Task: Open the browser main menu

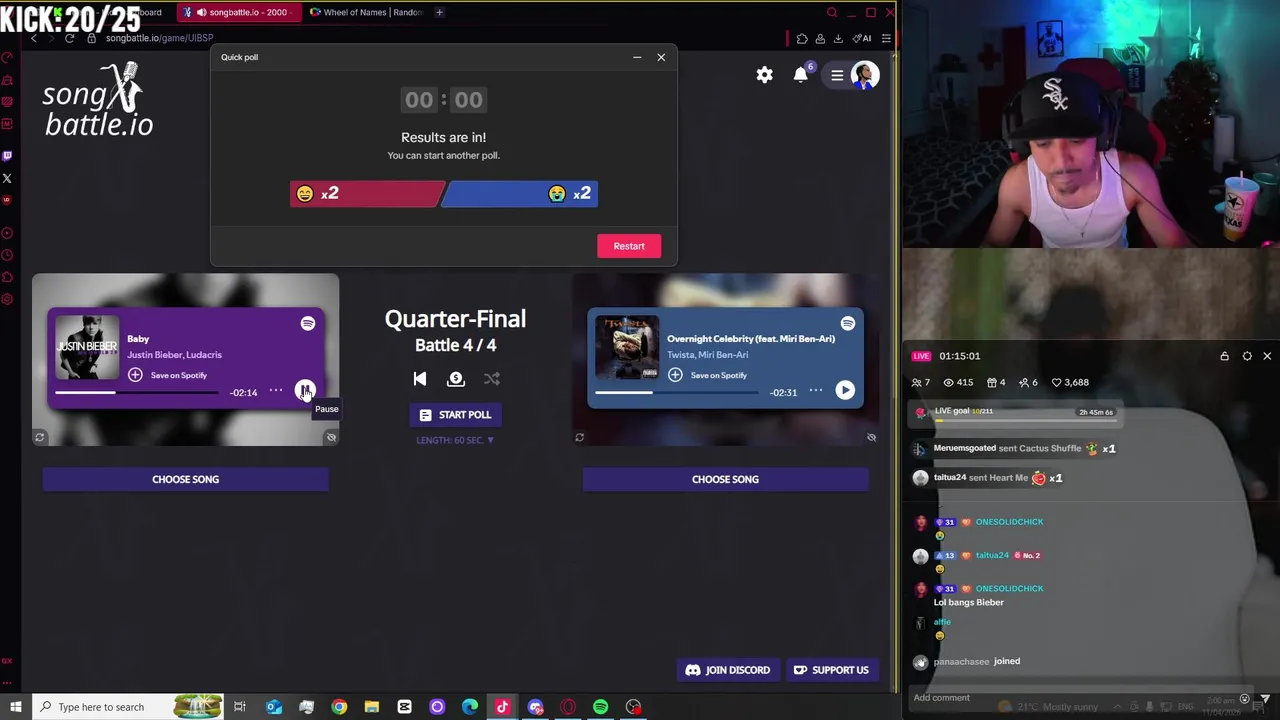Action: coord(886,38)
